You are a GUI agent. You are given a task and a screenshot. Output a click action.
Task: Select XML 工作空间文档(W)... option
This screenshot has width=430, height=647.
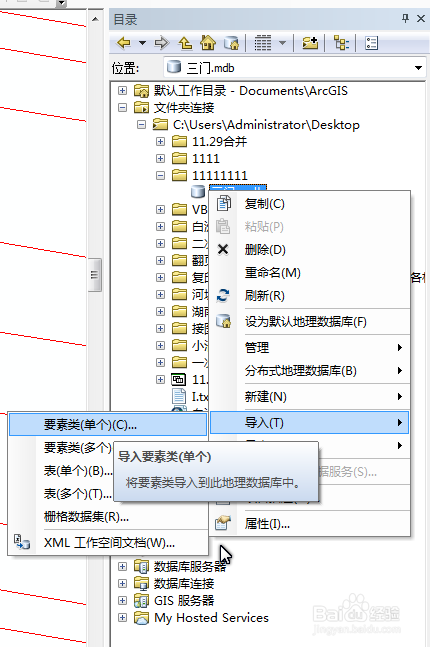108,543
